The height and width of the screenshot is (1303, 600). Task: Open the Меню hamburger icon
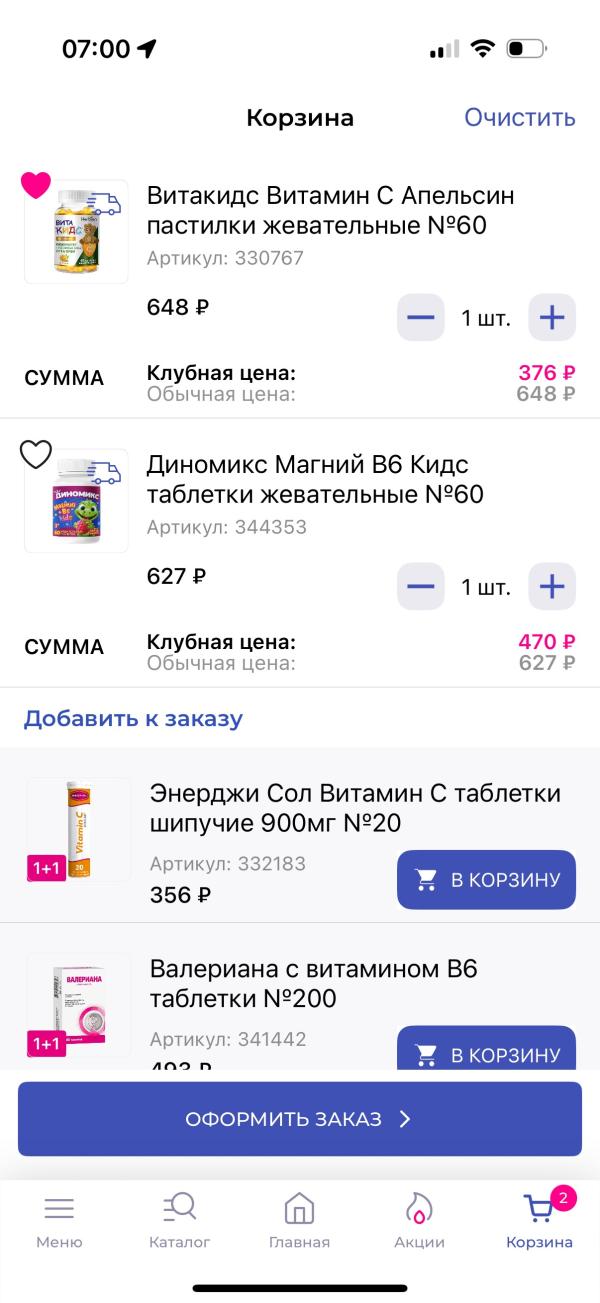point(60,1208)
